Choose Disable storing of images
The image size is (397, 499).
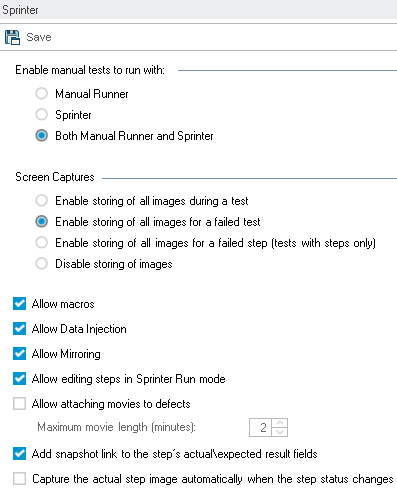point(41,264)
